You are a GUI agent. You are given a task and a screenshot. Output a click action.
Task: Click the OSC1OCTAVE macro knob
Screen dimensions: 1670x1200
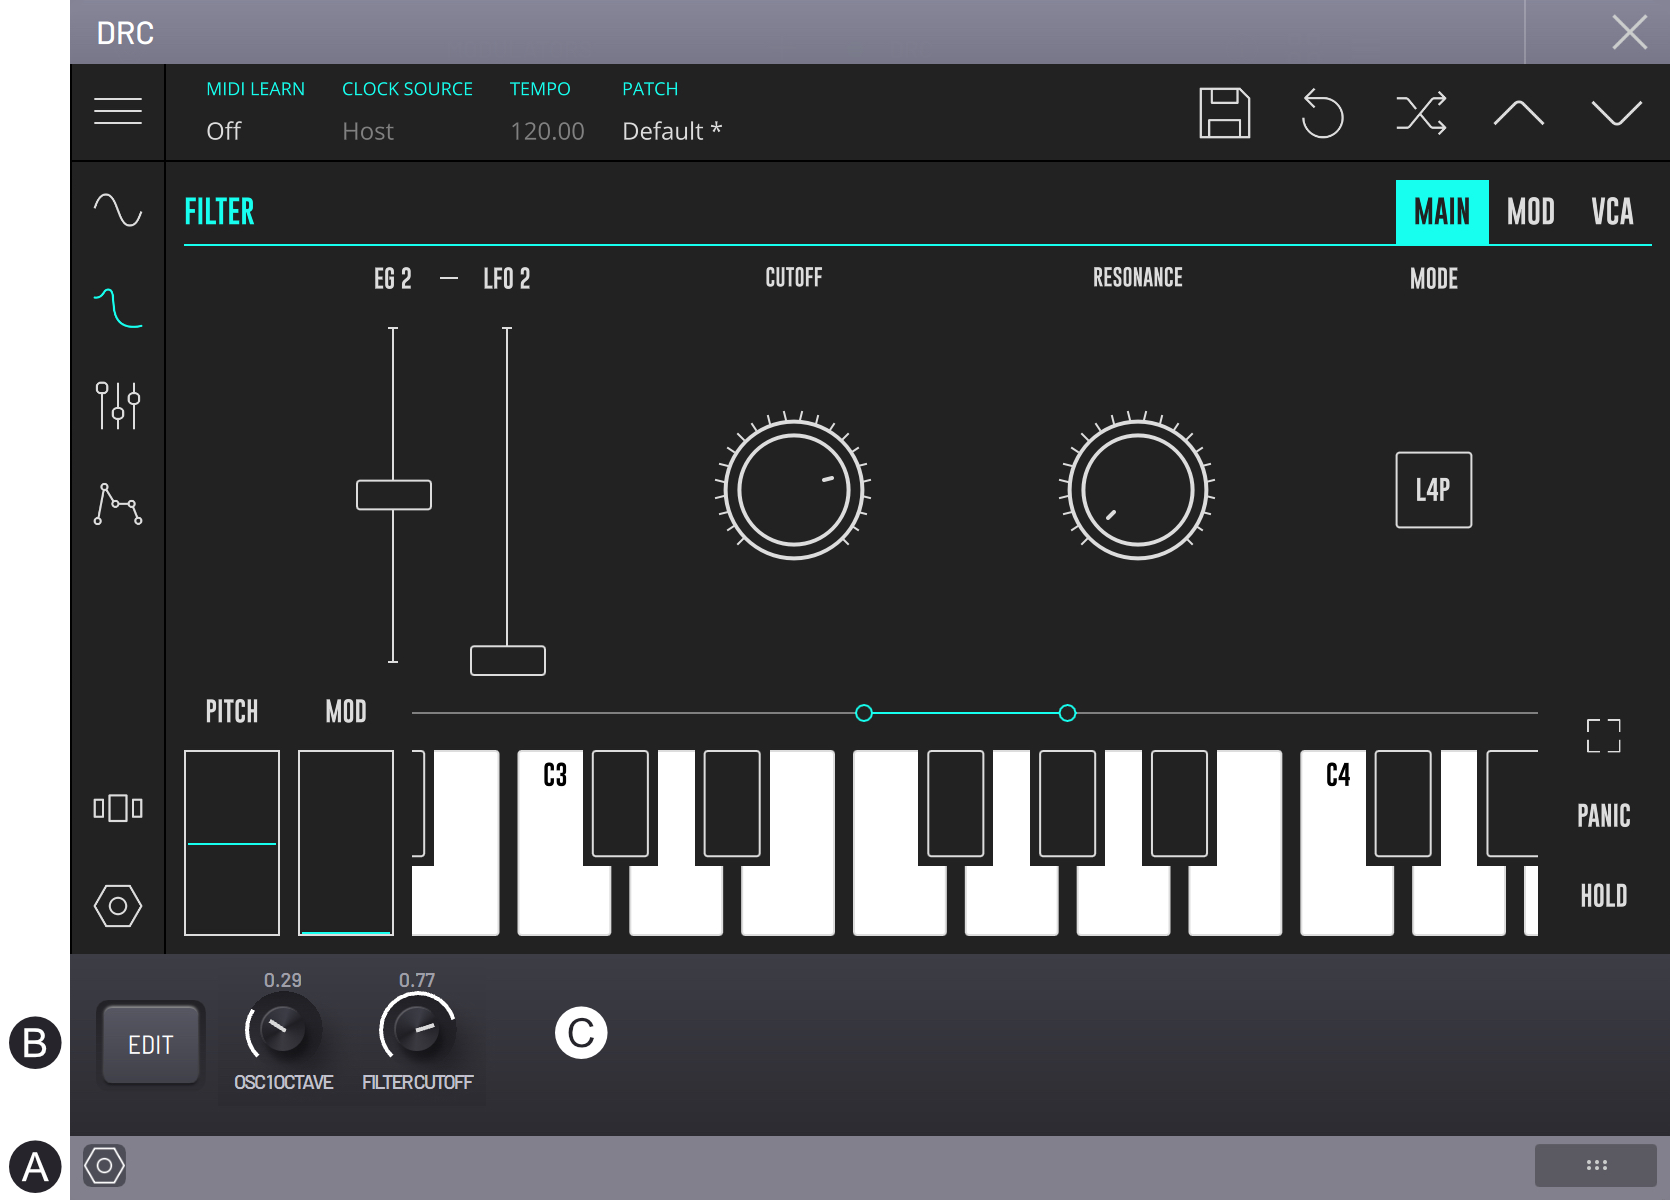(283, 1030)
